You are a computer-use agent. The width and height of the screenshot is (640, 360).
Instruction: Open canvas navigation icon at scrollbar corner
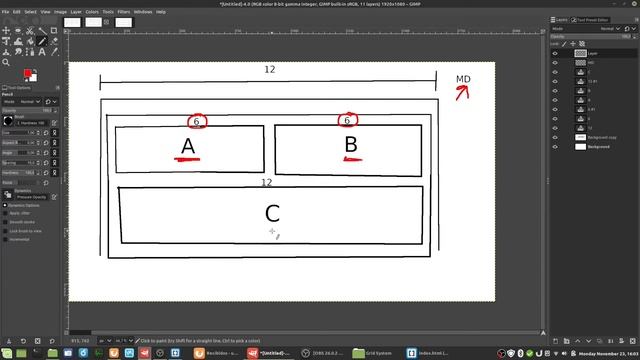543,333
